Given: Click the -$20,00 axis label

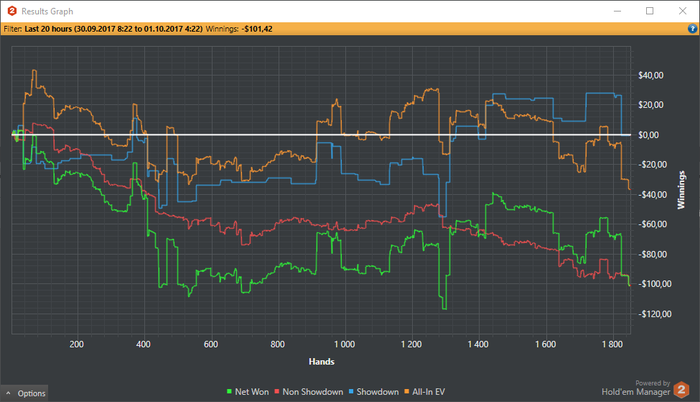Looking at the screenshot, I should coord(652,165).
